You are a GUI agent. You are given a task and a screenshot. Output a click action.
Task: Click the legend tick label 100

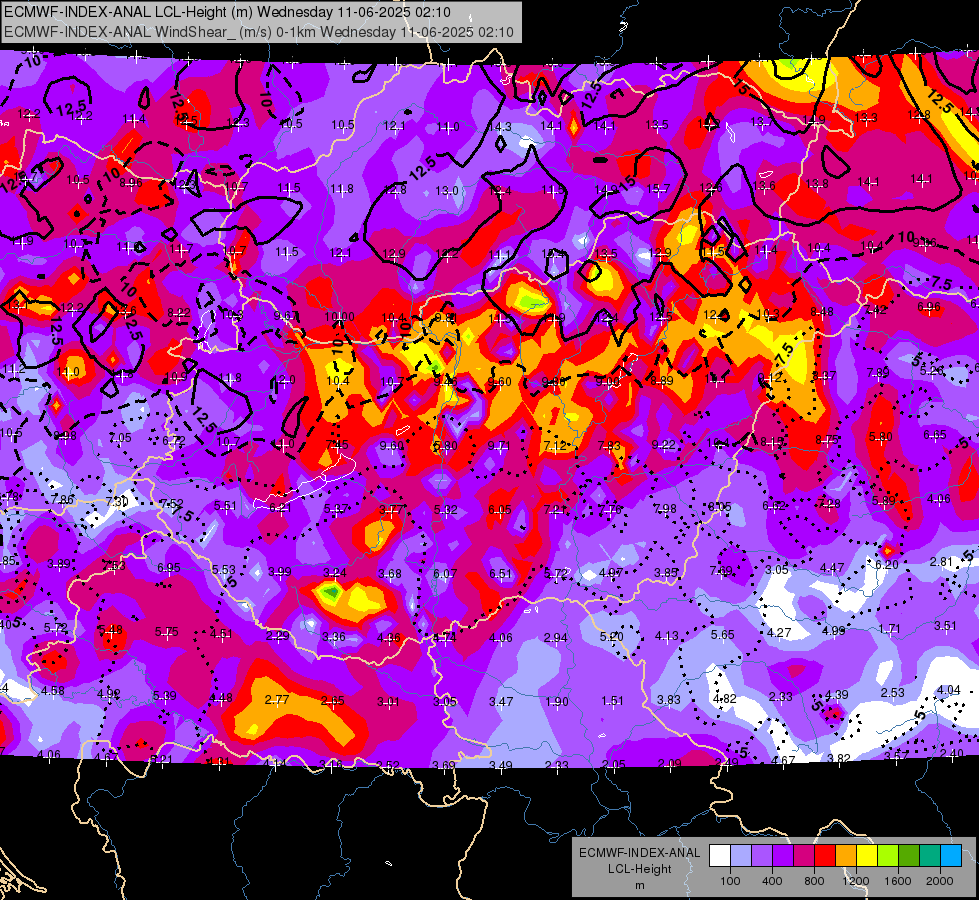tap(730, 881)
